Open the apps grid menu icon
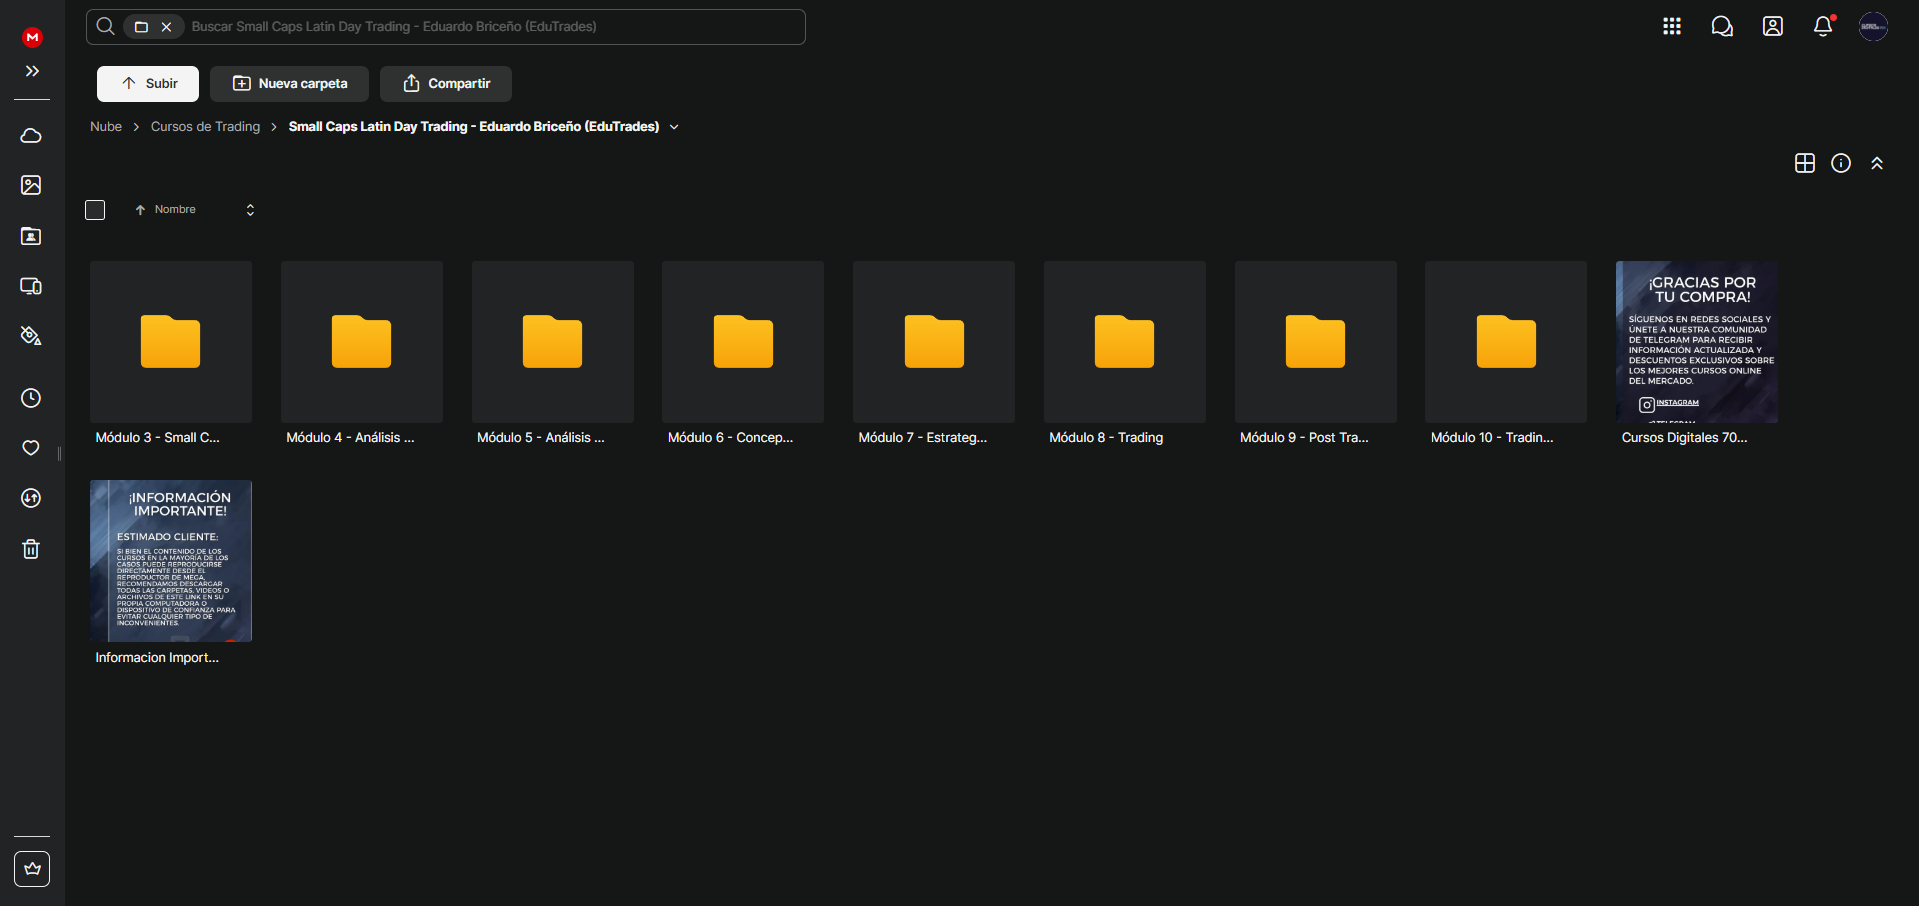This screenshot has height=906, width=1919. click(x=1671, y=26)
